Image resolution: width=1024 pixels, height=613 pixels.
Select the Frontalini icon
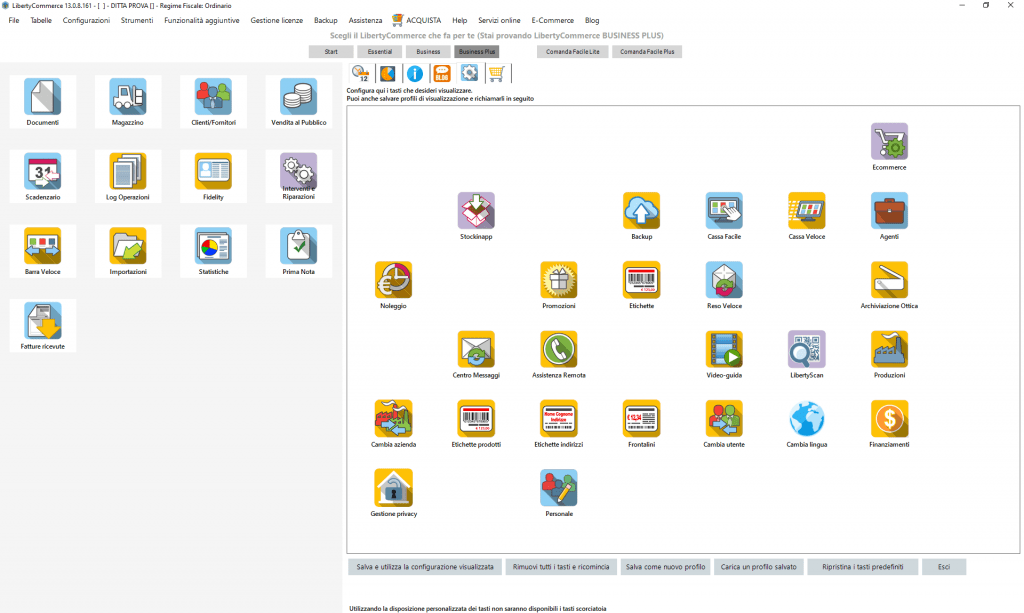(641, 418)
